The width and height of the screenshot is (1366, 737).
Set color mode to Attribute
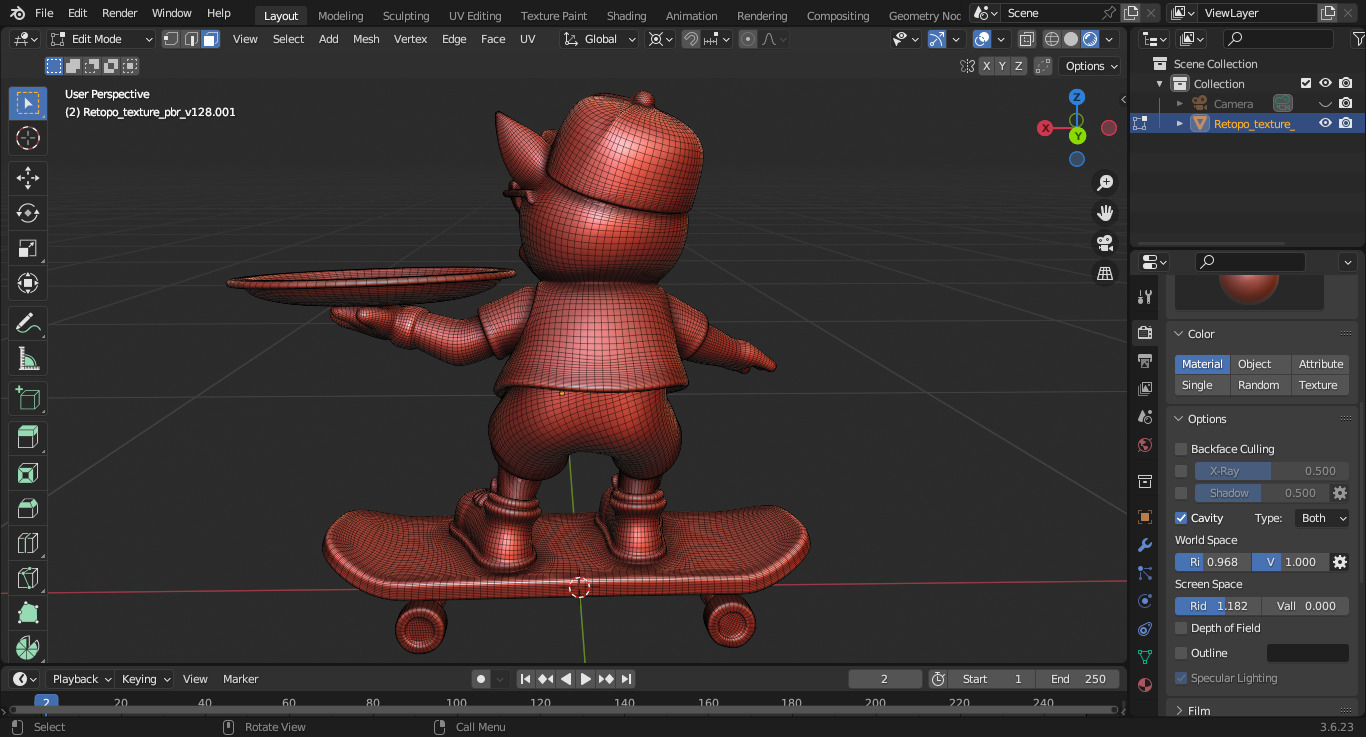(x=1319, y=364)
